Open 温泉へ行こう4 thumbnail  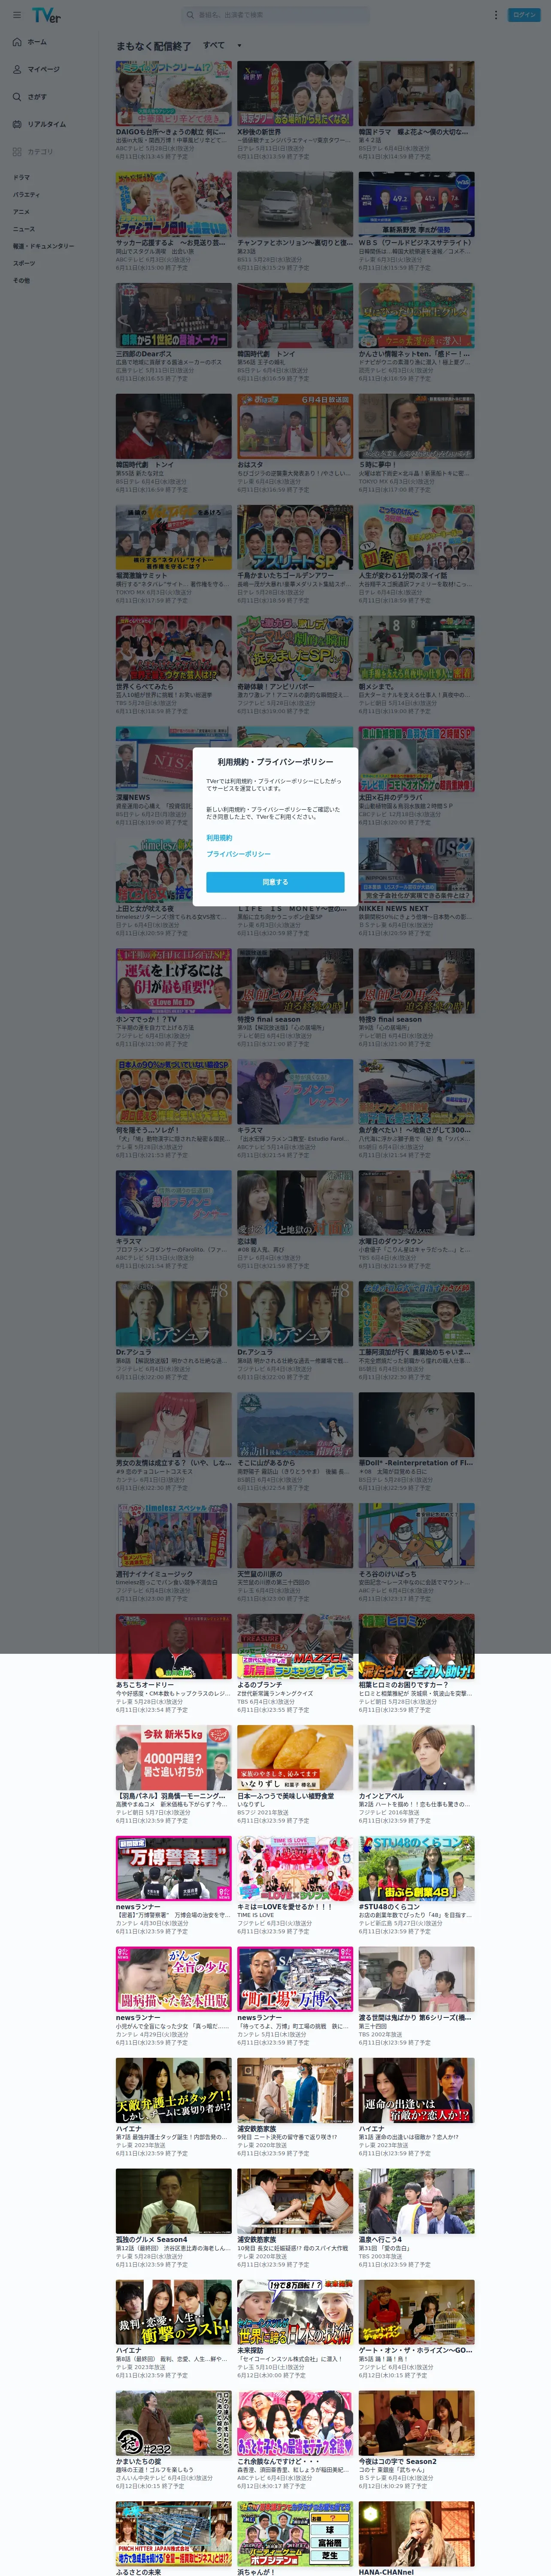pos(417,2202)
